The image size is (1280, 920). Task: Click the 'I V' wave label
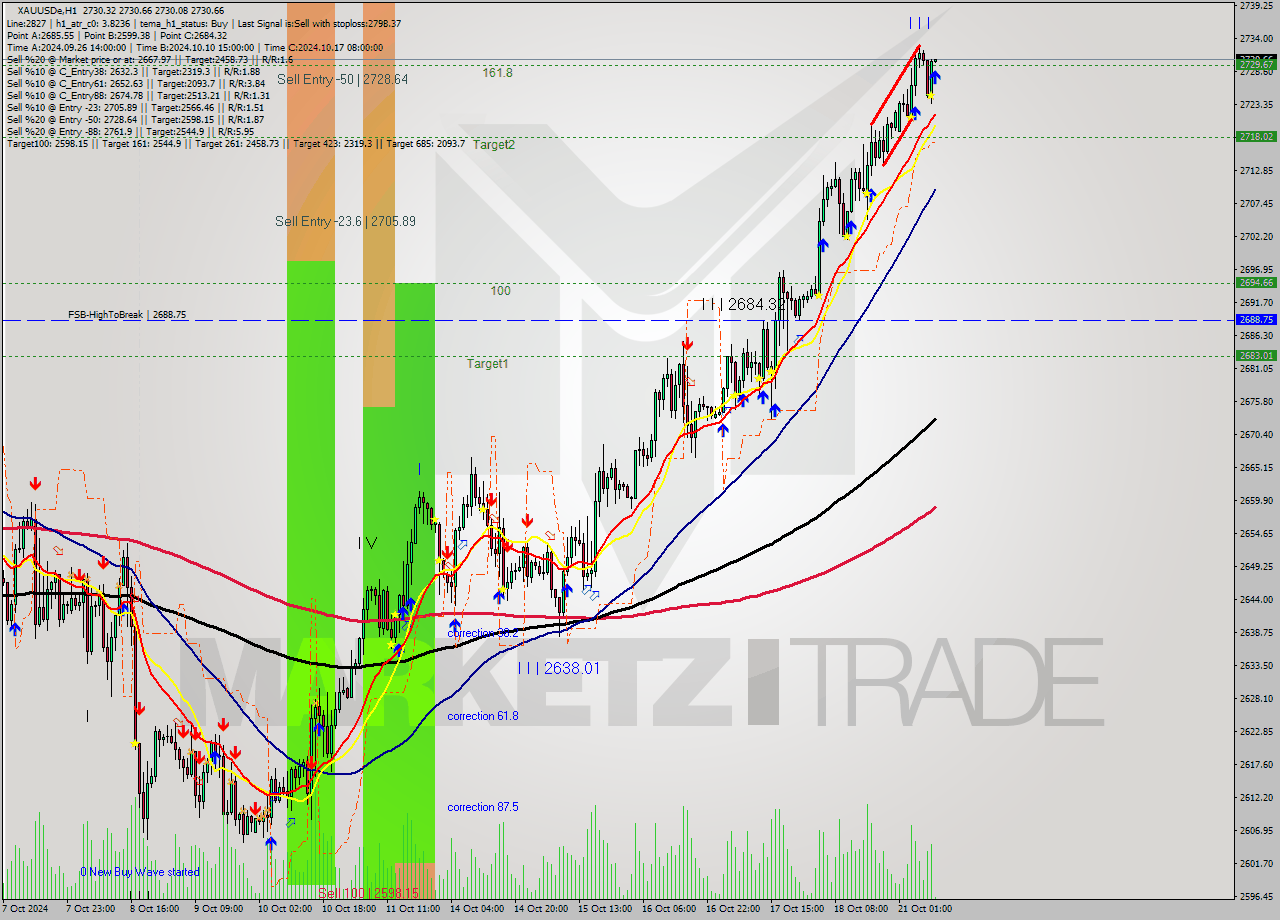coord(368,543)
